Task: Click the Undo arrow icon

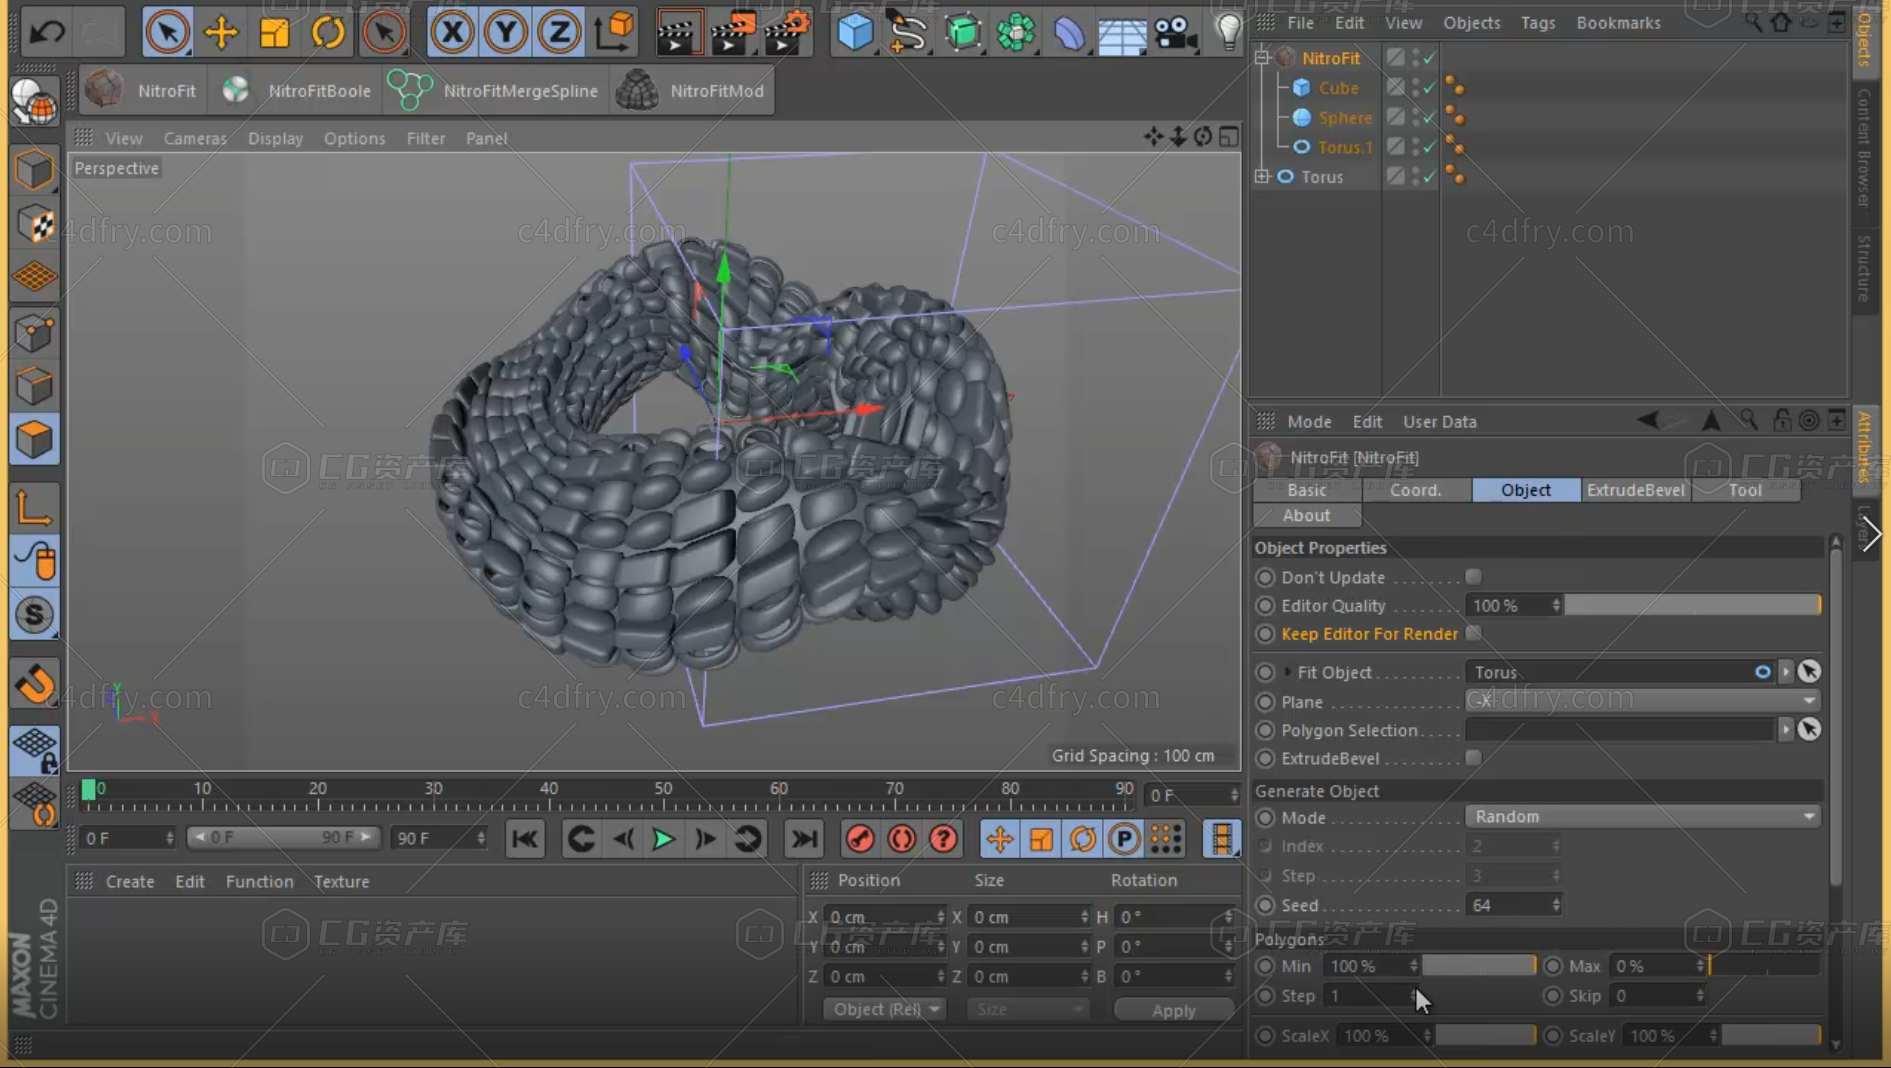Action: (x=46, y=31)
